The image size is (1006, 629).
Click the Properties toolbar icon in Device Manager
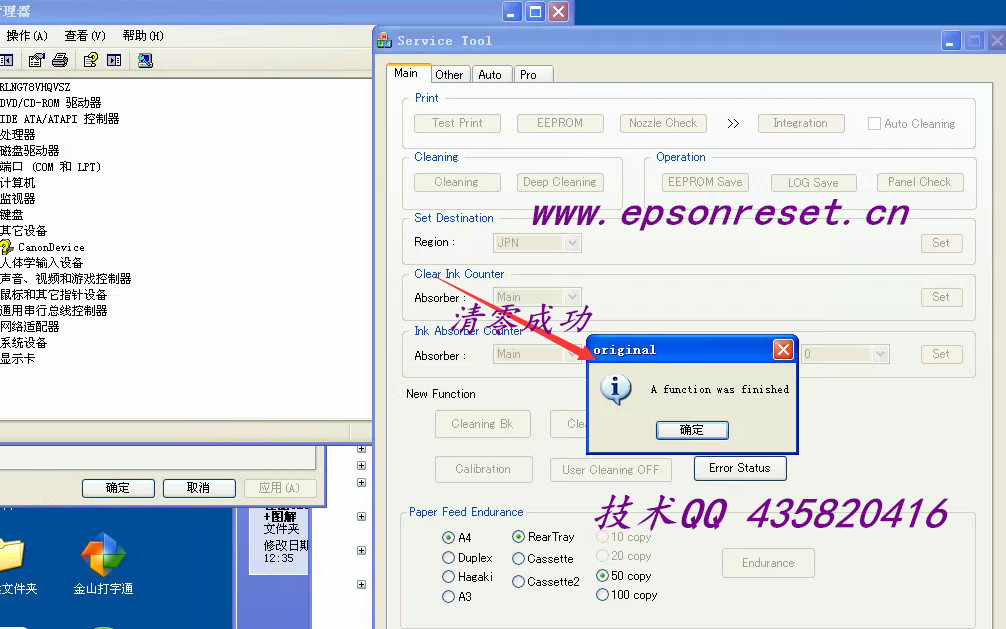(x=36, y=60)
